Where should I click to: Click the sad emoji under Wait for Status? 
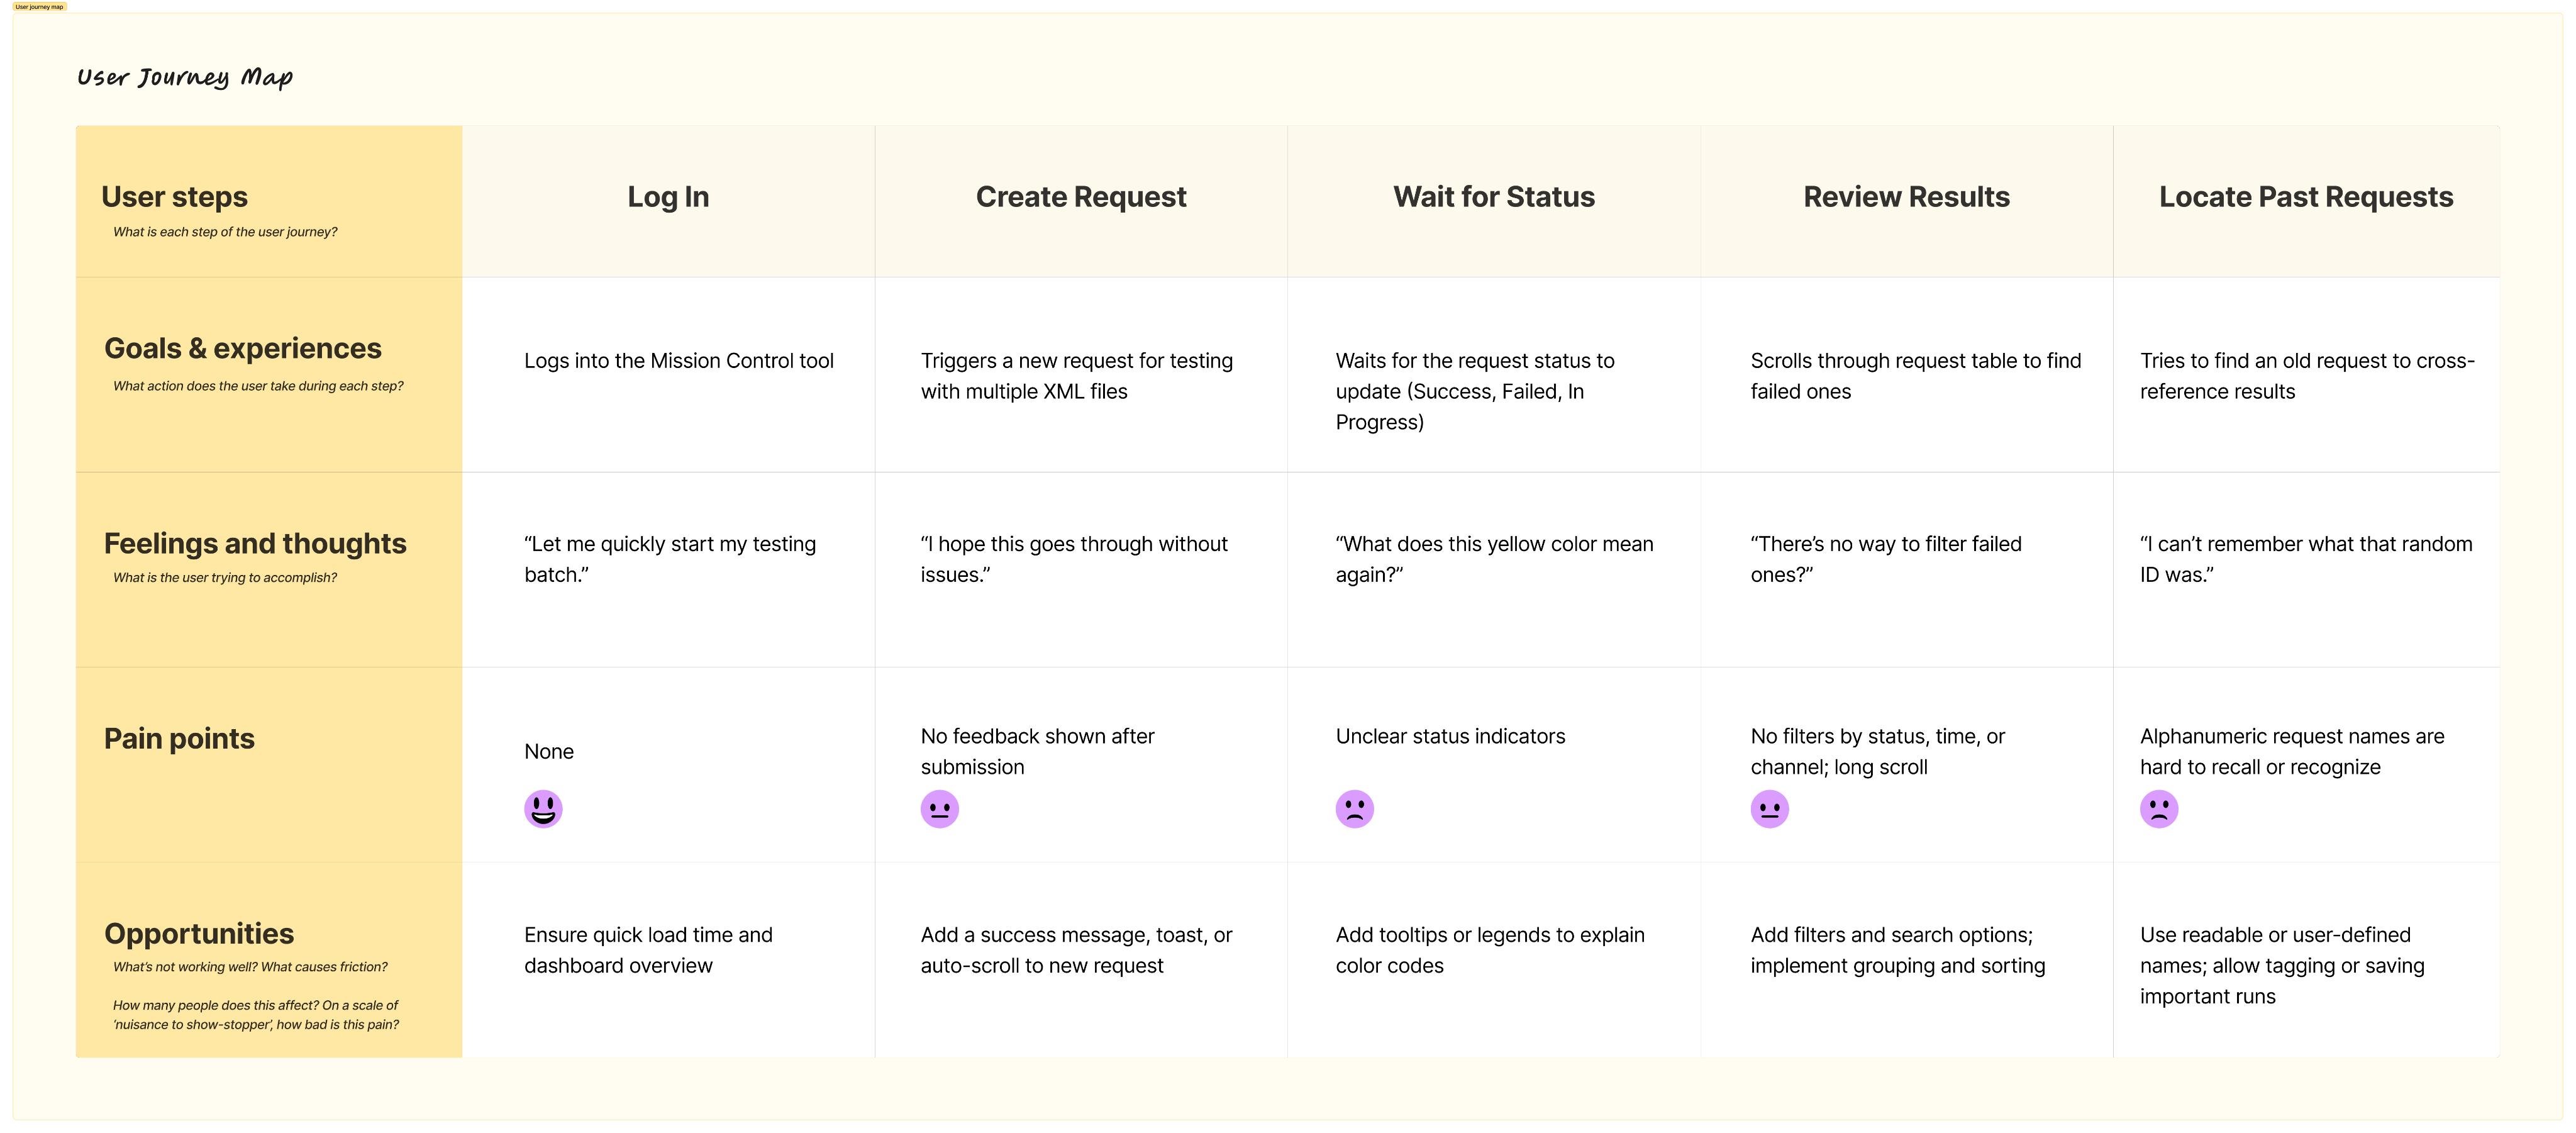point(1354,808)
